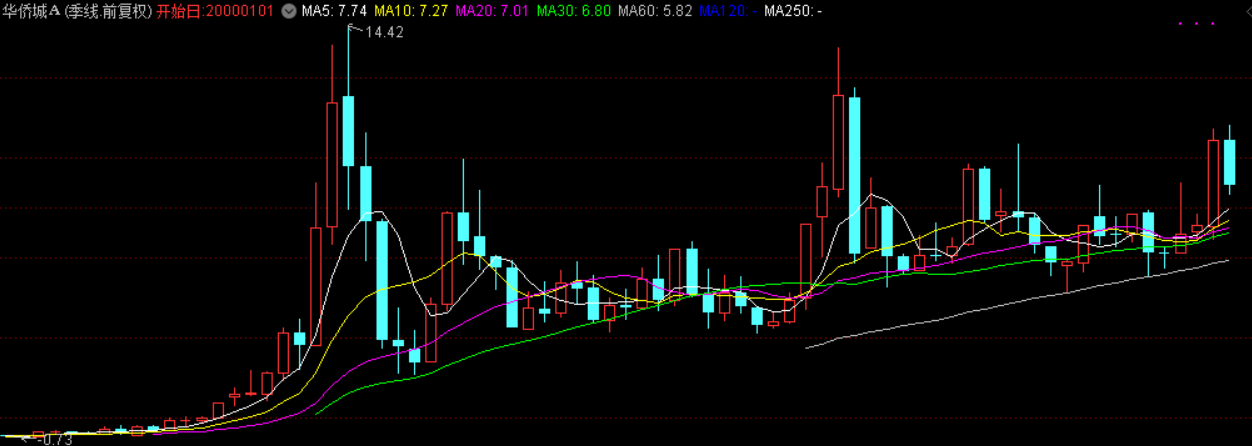This screenshot has height=446, width=1252.
Task: Select the 开始日:20000101 start date label
Action: (x=217, y=12)
